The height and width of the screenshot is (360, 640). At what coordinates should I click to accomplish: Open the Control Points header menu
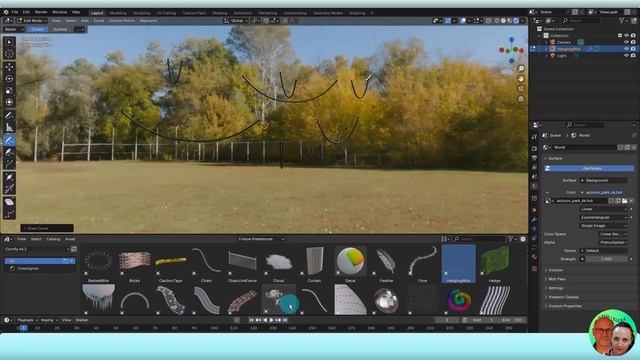pos(121,20)
